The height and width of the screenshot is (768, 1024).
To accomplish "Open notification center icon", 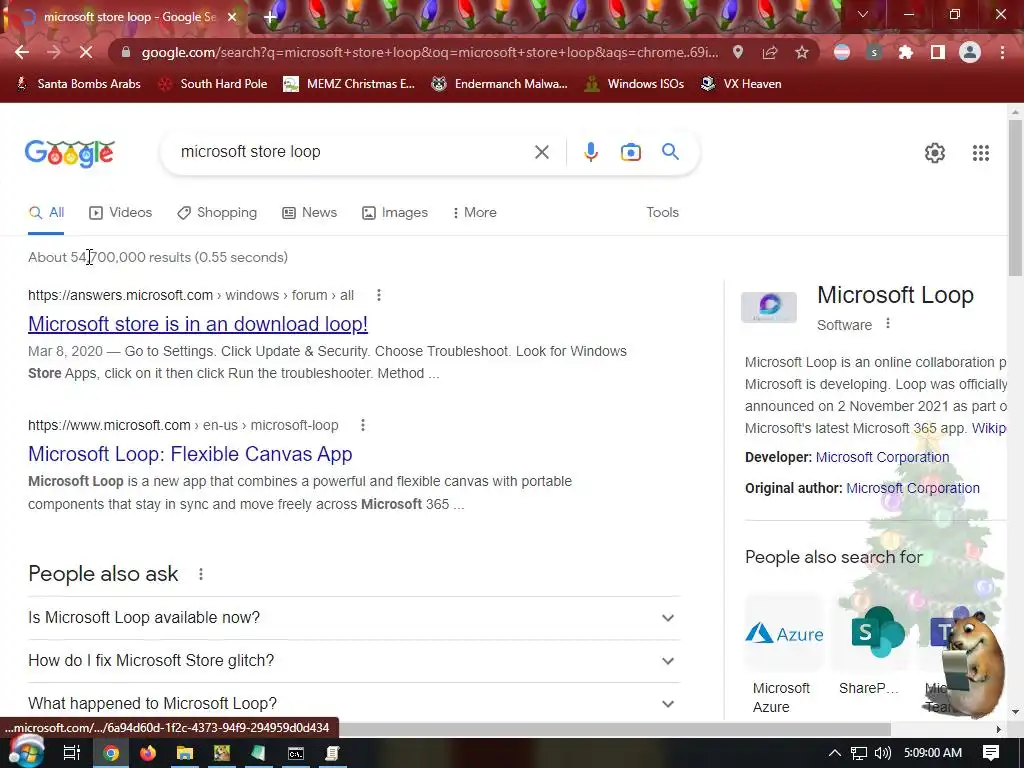I will click(x=991, y=753).
